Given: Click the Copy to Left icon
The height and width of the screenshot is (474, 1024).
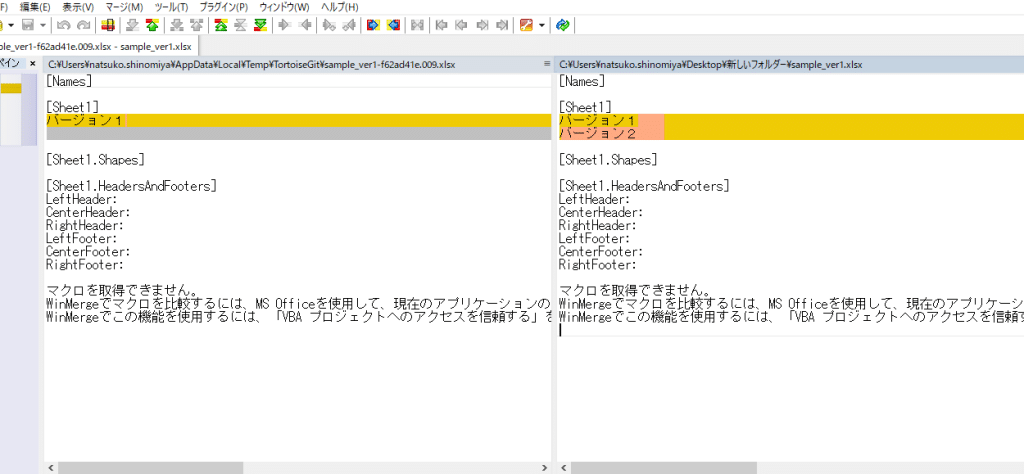Looking at the screenshot, I should (x=305, y=25).
